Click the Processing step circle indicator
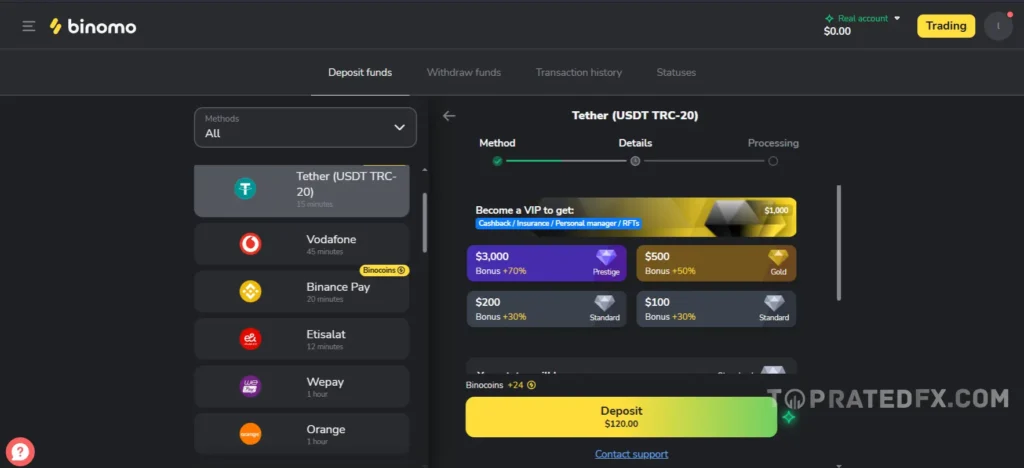 click(773, 161)
